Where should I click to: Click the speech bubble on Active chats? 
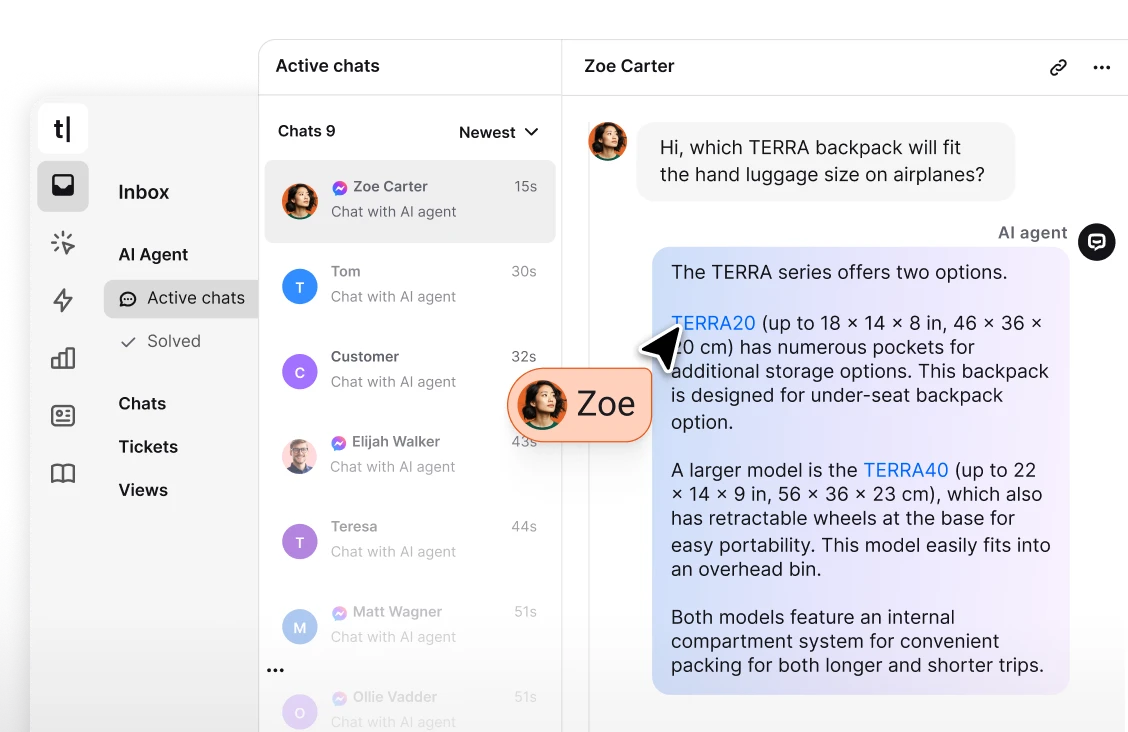126,298
